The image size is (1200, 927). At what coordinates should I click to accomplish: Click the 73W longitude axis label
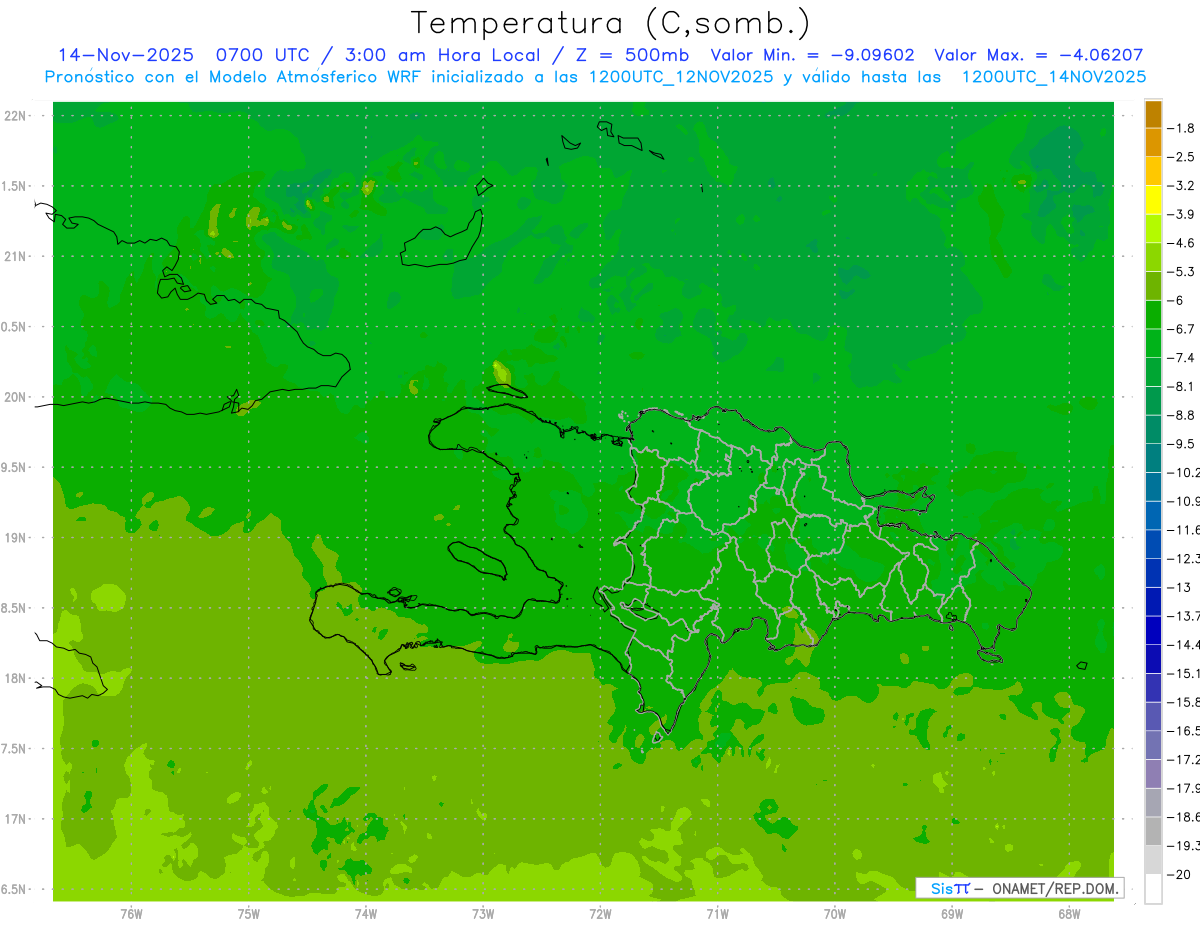click(x=483, y=913)
